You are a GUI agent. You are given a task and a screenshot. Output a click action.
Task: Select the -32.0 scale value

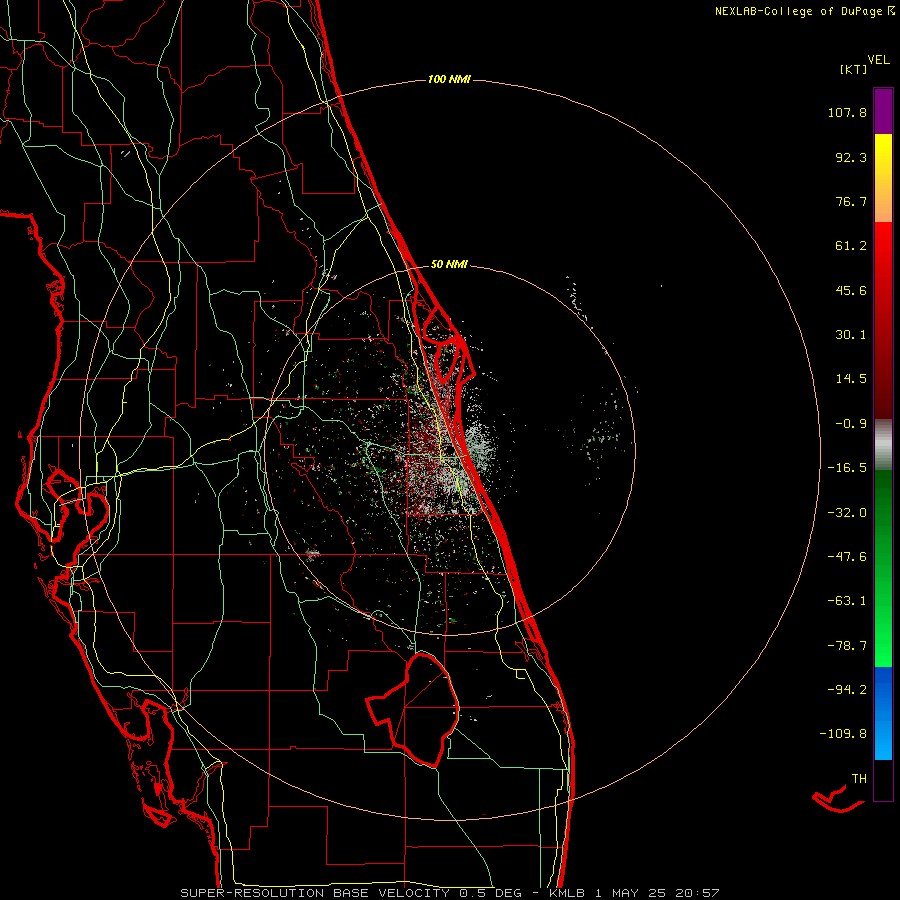click(847, 513)
